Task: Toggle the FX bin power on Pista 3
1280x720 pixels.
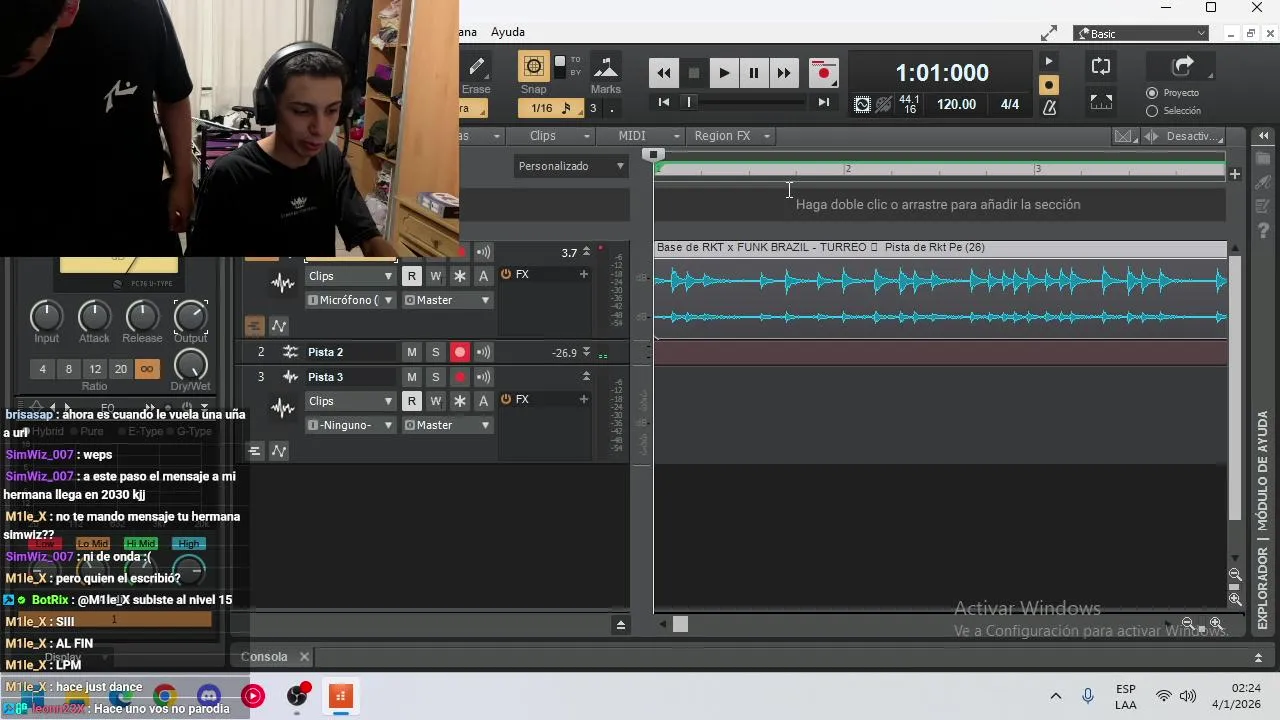Action: 506,399
